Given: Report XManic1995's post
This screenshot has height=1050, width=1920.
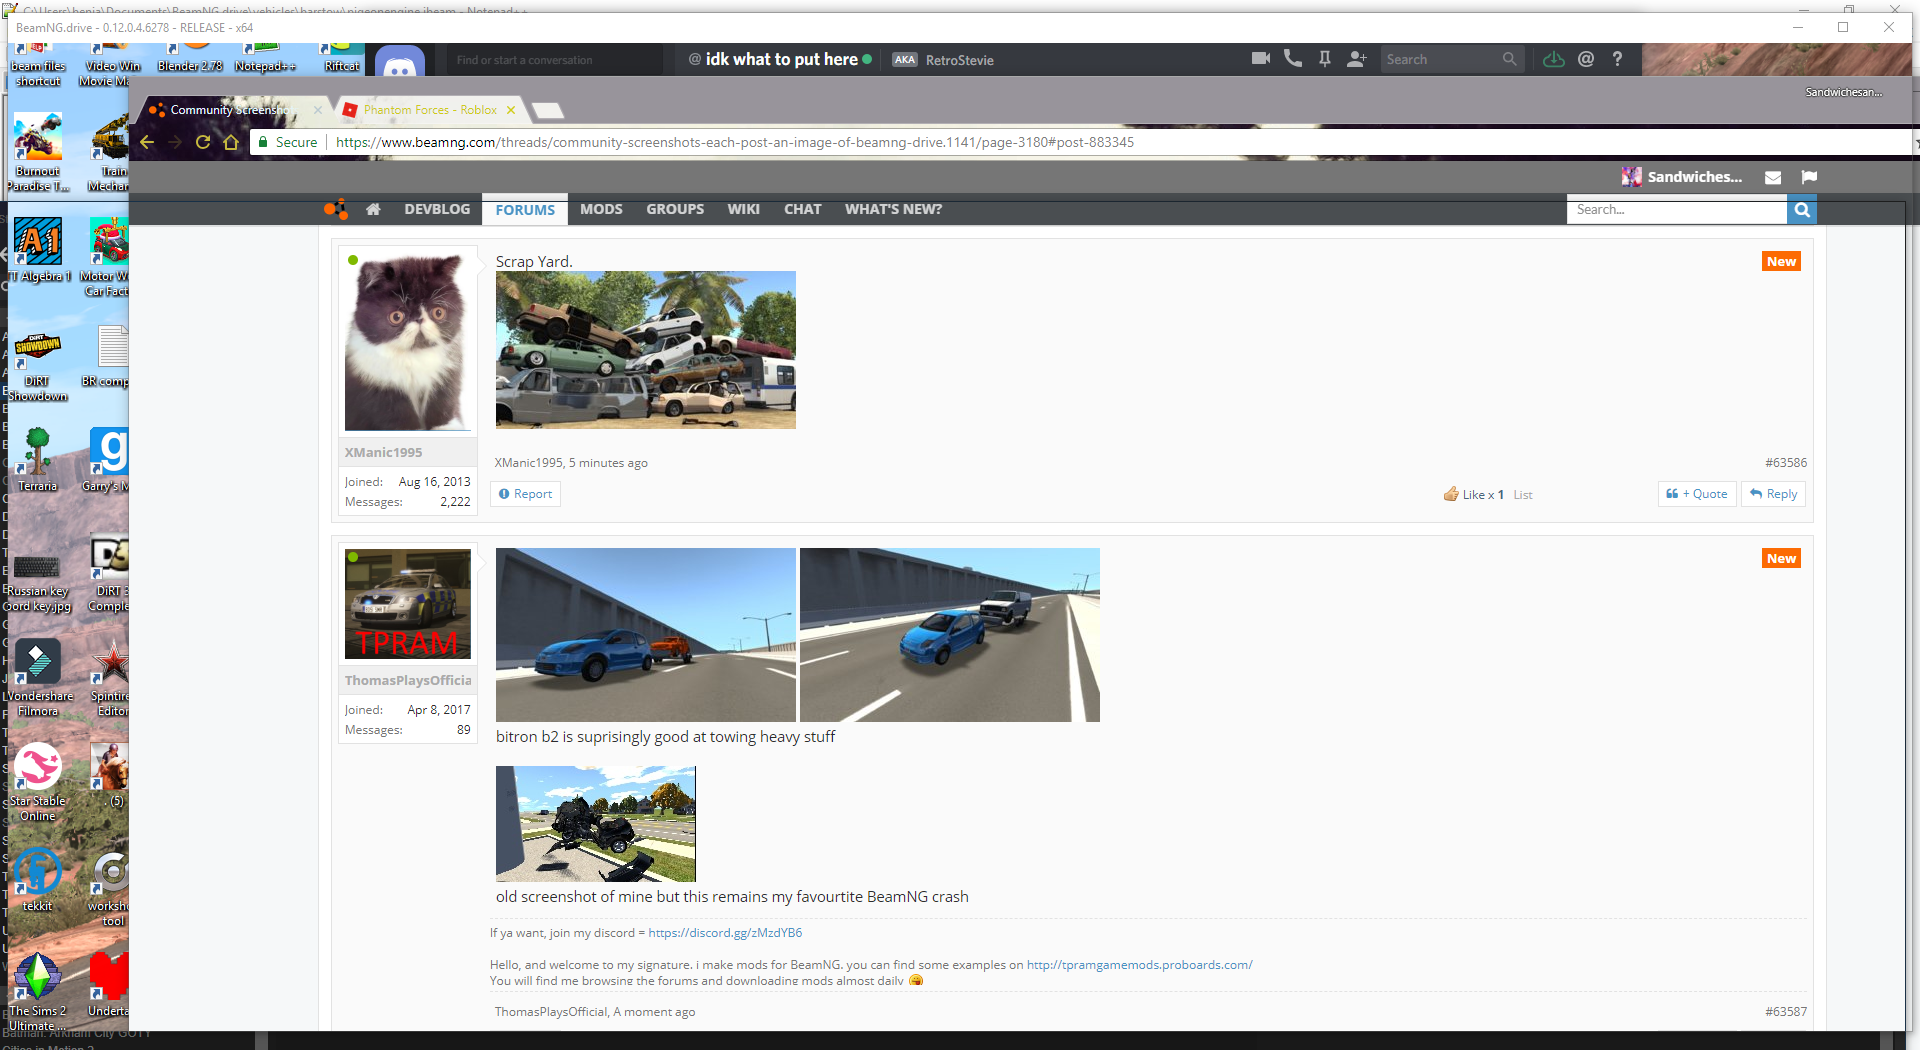Looking at the screenshot, I should click(526, 494).
